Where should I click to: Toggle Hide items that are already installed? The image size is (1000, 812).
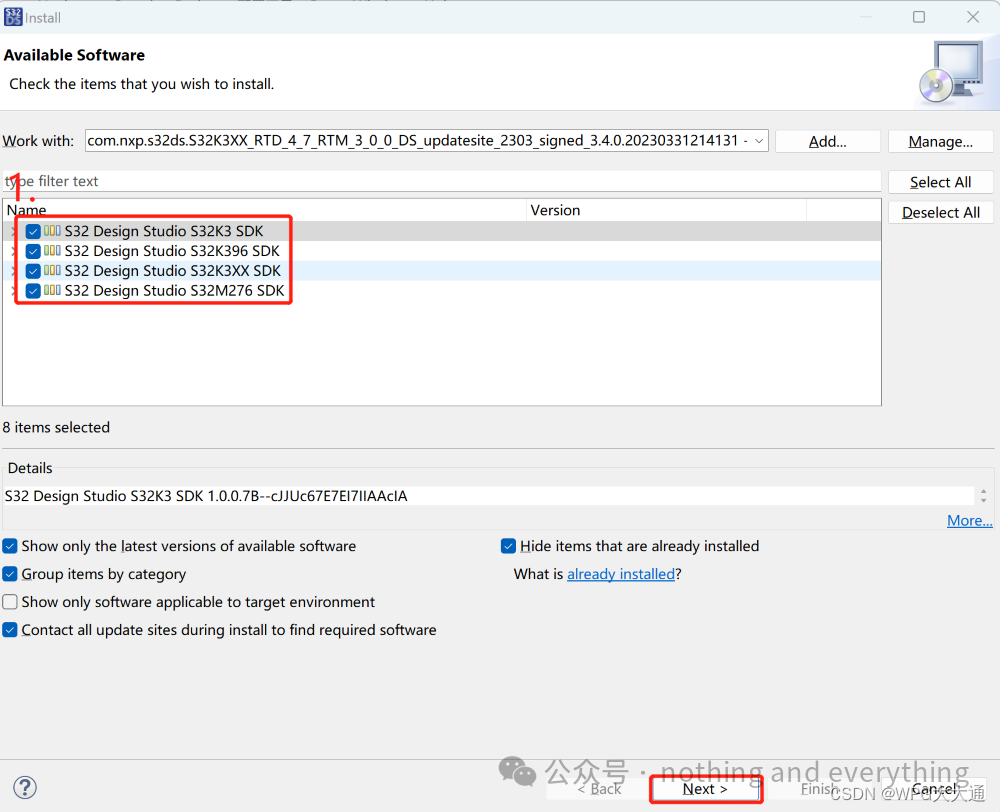(x=508, y=546)
